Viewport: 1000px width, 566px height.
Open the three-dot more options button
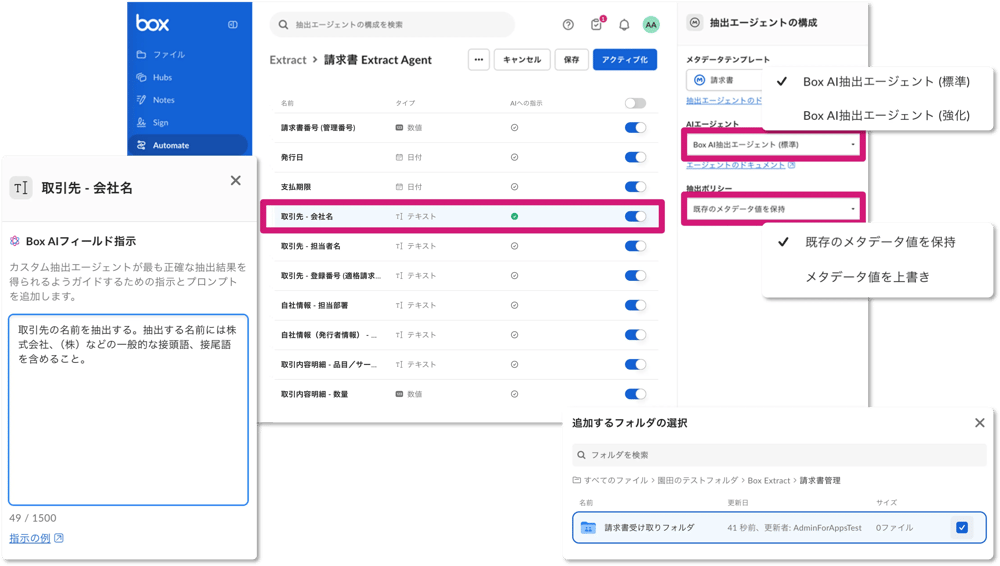coord(479,60)
